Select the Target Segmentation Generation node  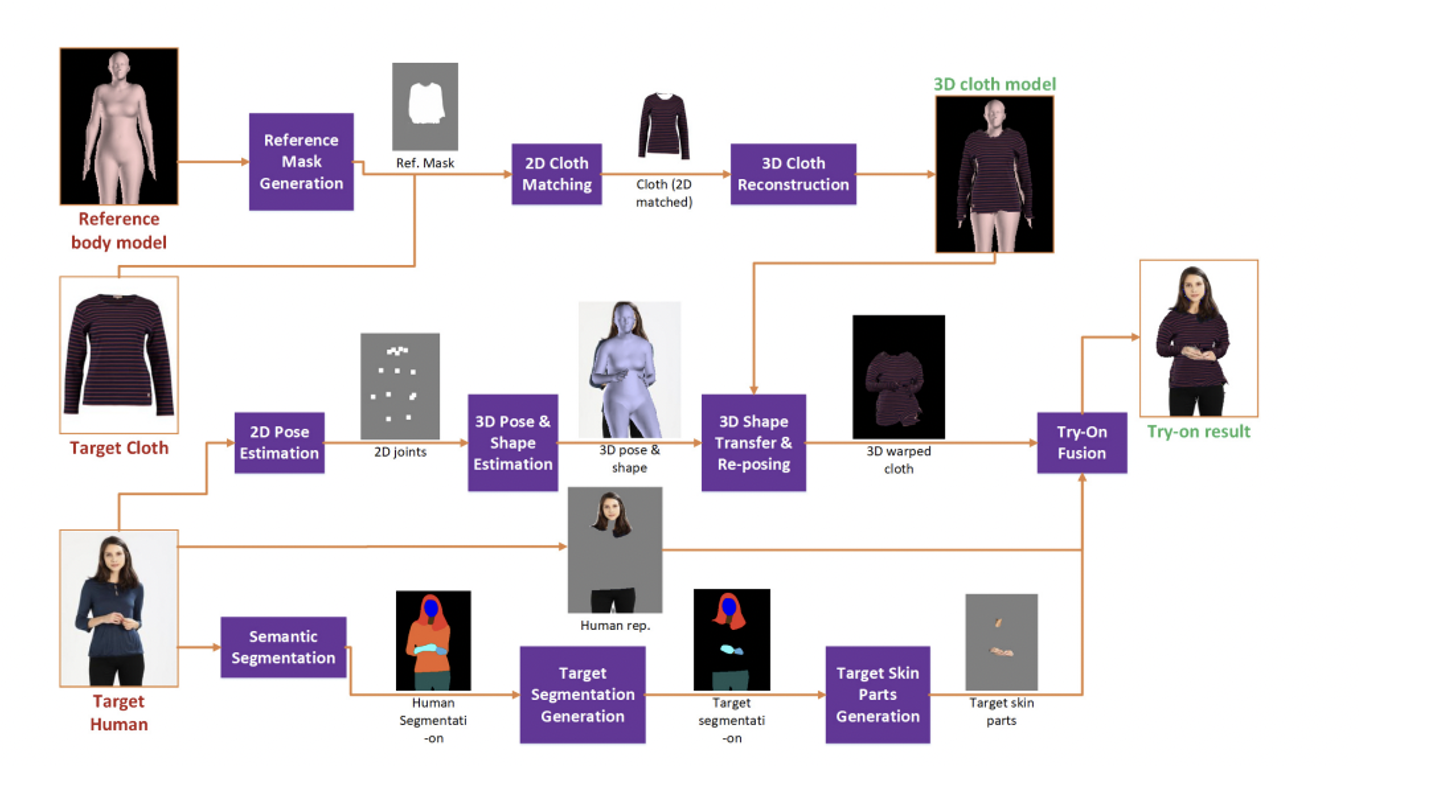[x=582, y=694]
